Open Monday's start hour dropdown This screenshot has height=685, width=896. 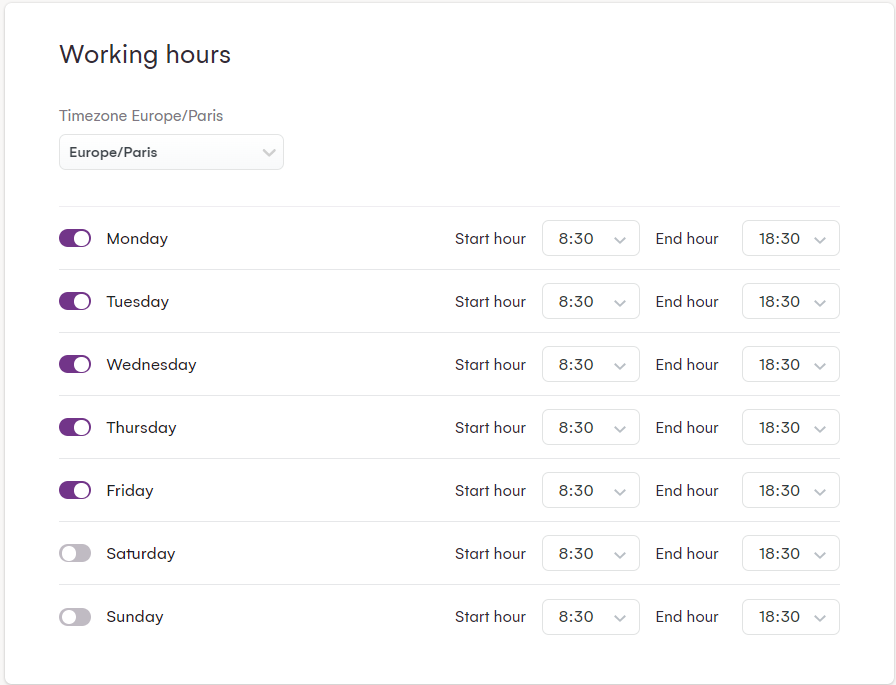[590, 238]
